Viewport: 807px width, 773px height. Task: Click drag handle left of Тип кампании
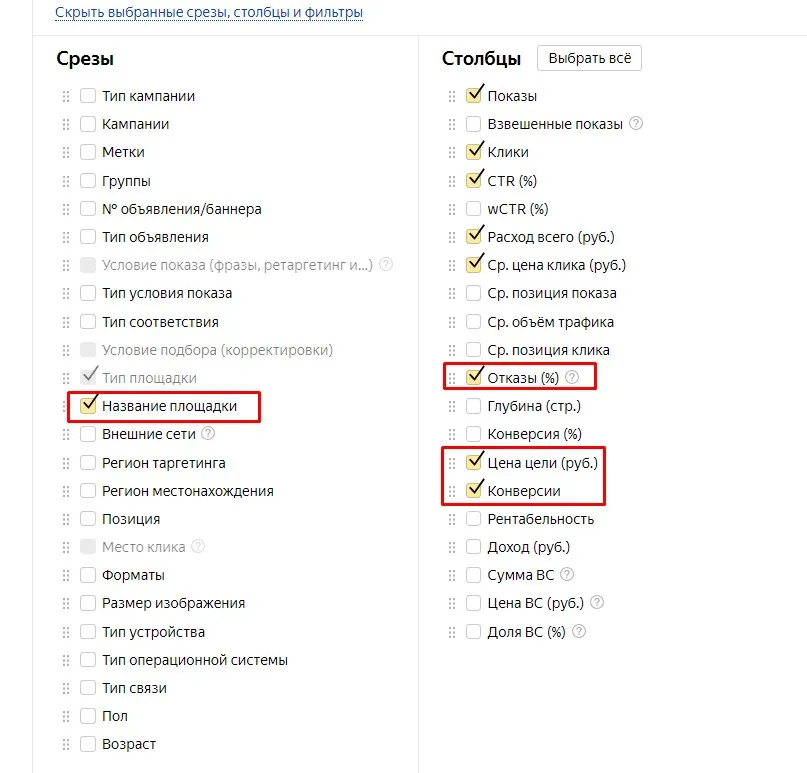(66, 96)
